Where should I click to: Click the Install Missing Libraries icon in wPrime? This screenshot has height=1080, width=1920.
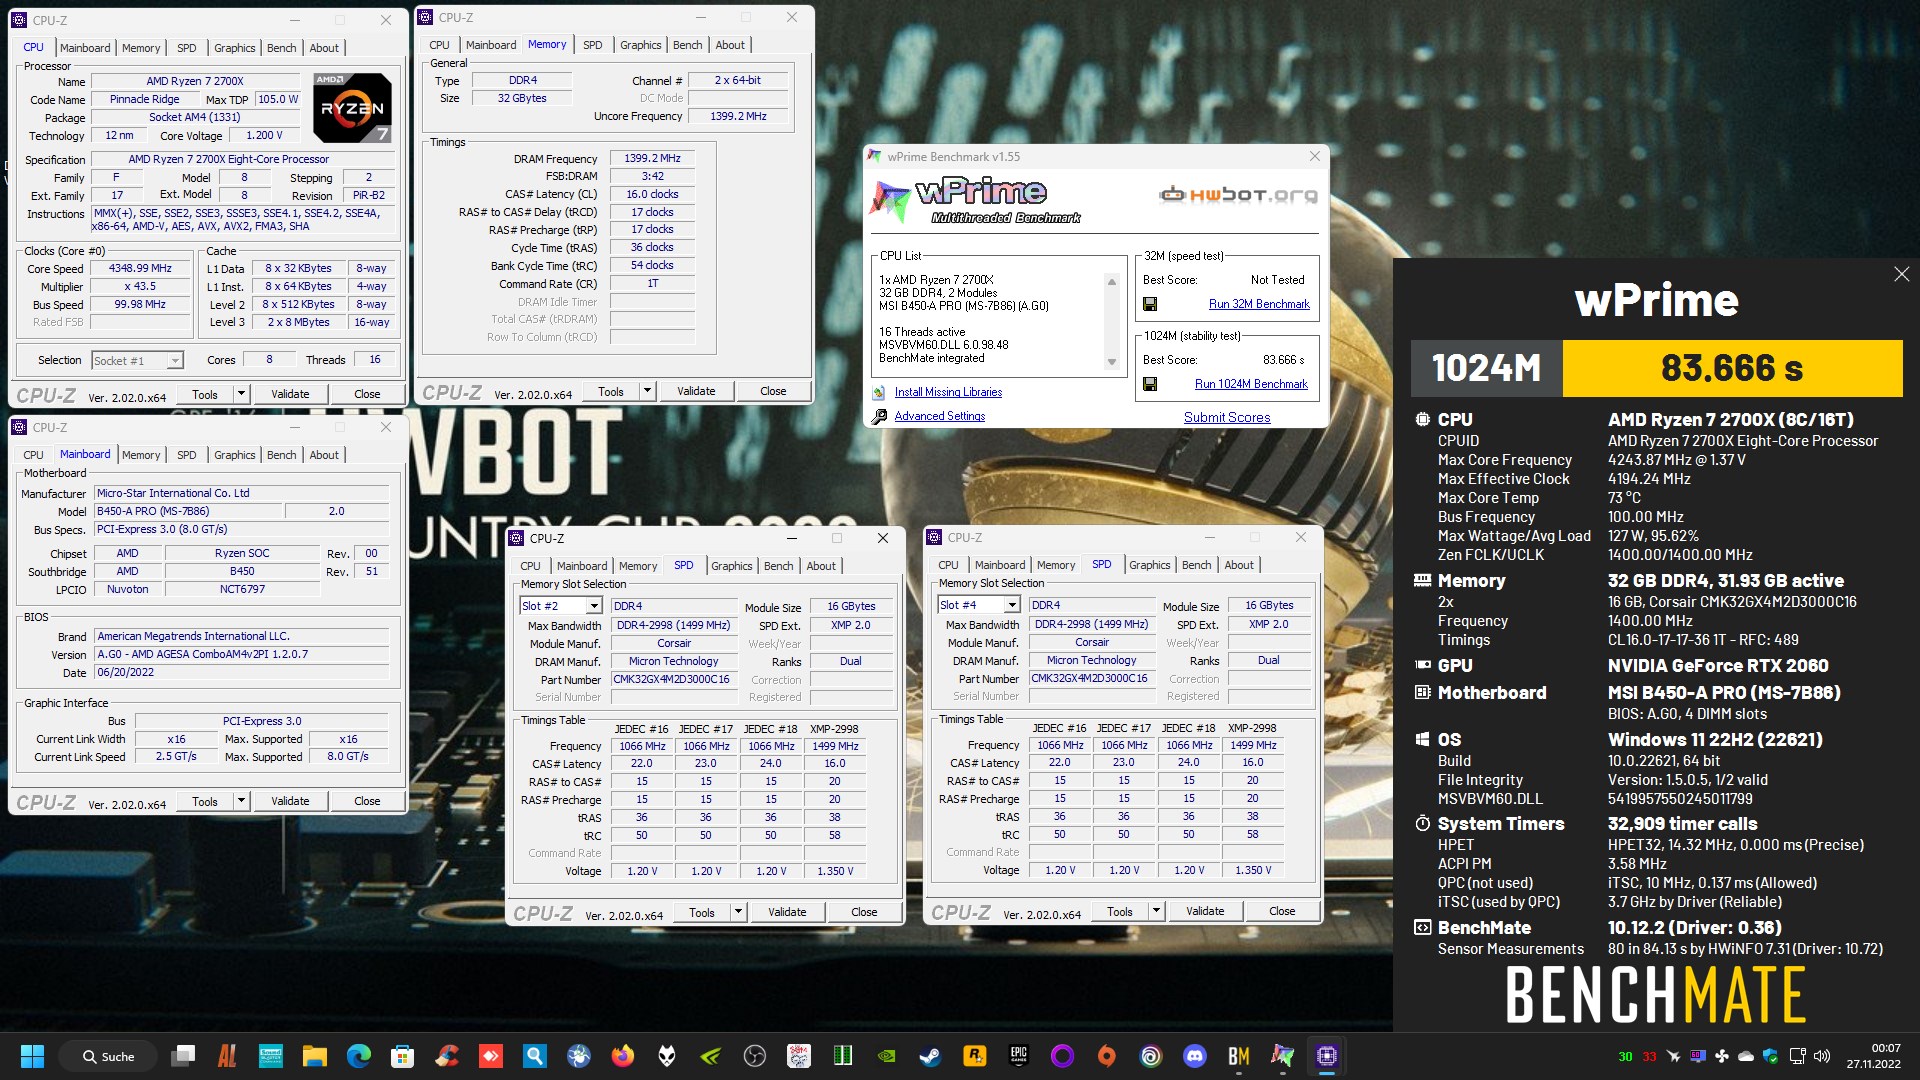coord(878,393)
